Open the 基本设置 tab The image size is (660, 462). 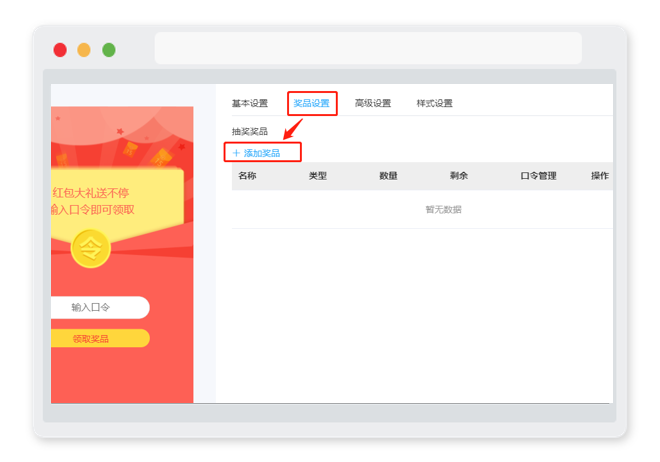[250, 103]
